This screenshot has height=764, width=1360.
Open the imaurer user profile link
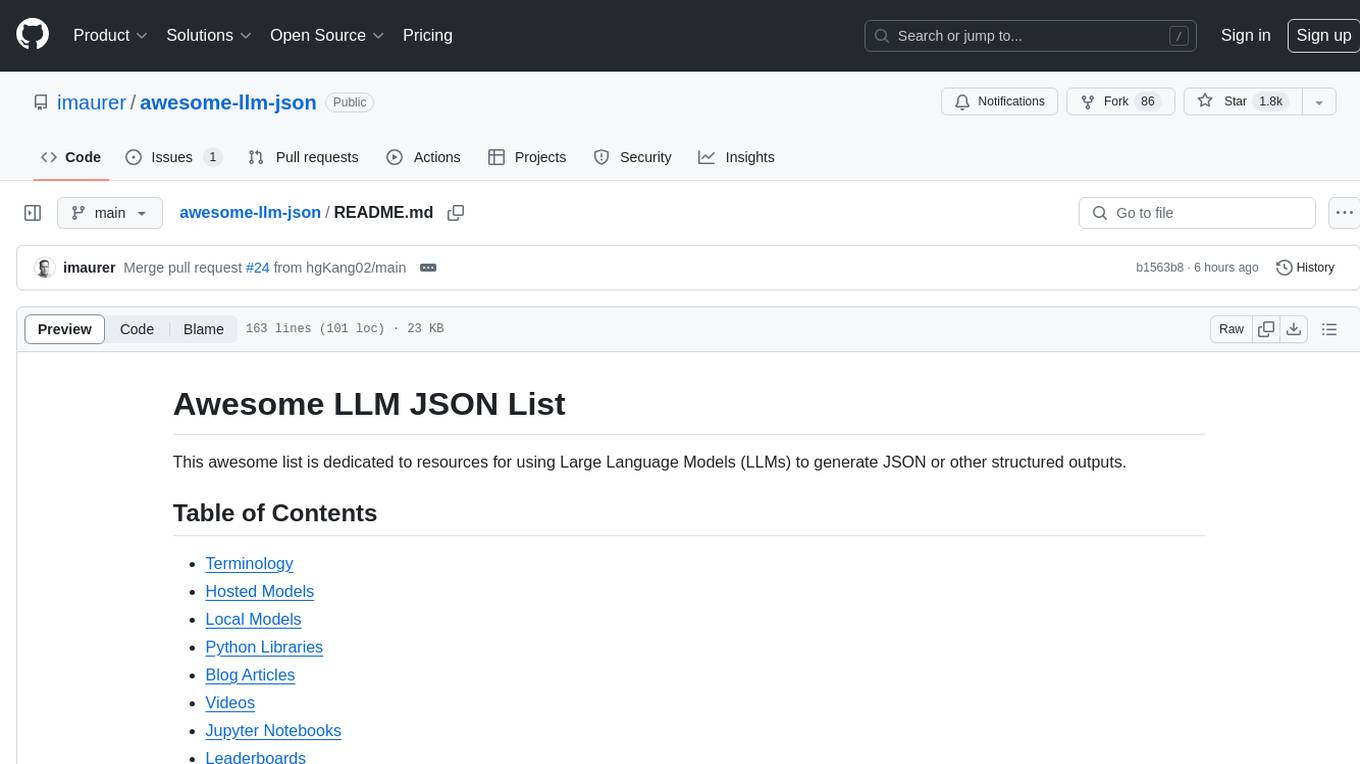click(92, 102)
